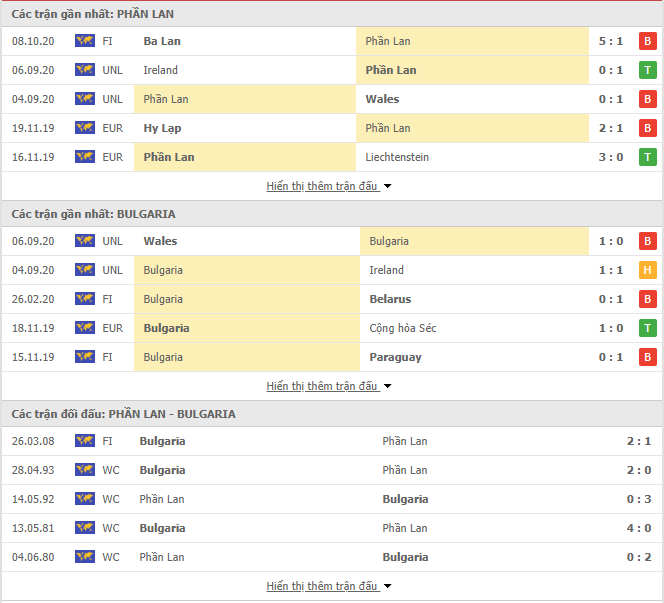Select the Hy Lạp vs Phần Lan match row
The image size is (664, 603).
(332, 128)
